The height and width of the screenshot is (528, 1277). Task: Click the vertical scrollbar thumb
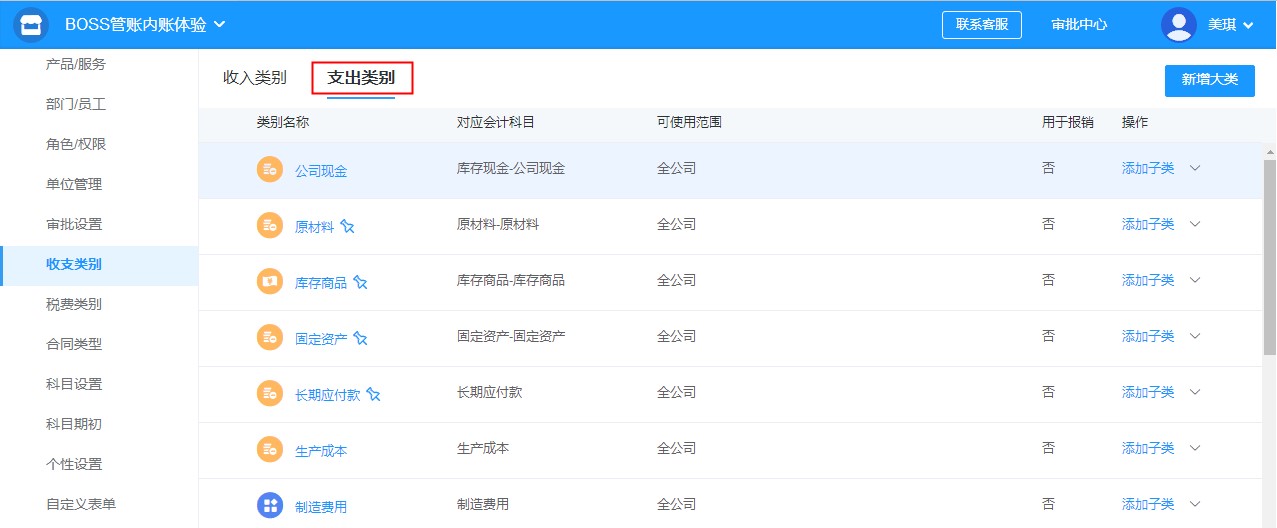point(1270,257)
